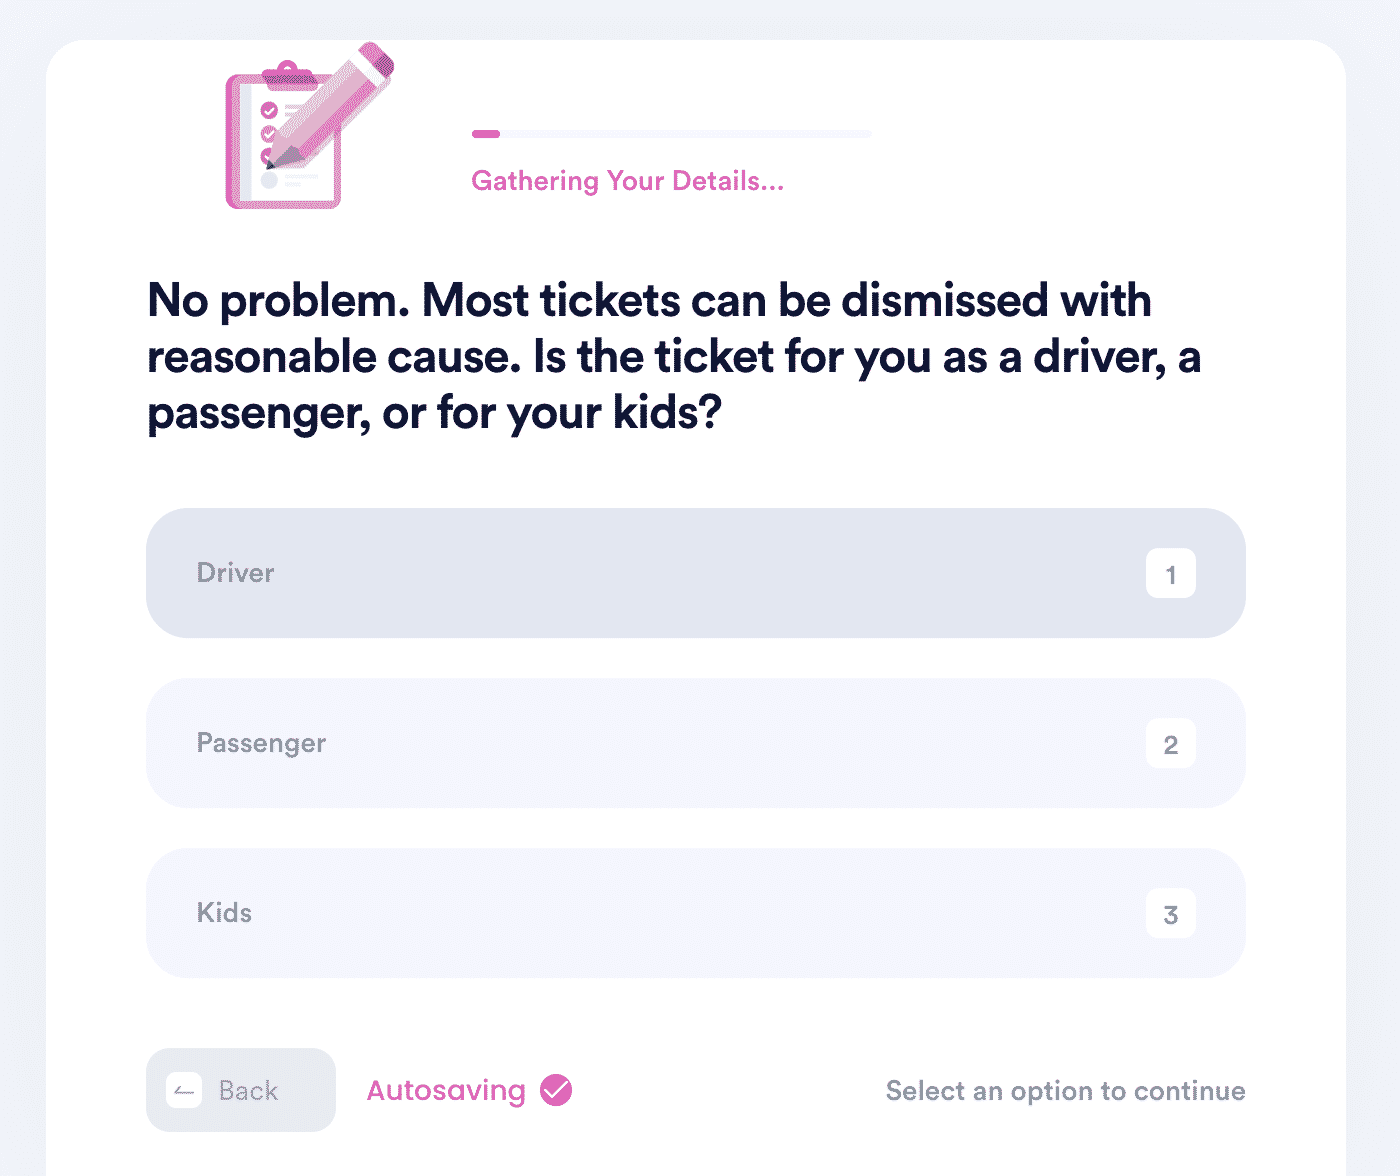Image resolution: width=1400 pixels, height=1176 pixels.
Task: Click the clipboard and pencil illustration
Action: point(309,126)
